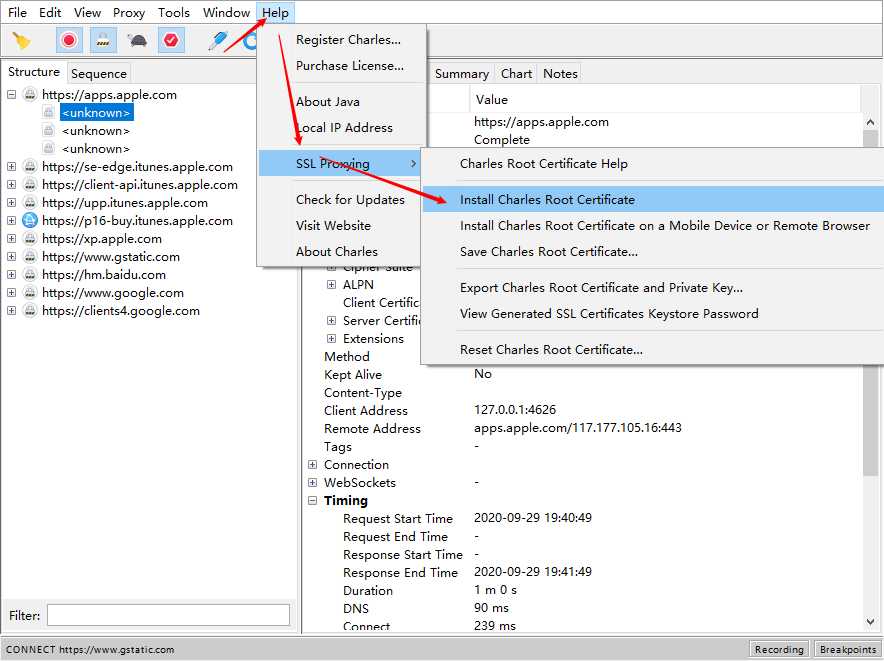Click the Recording status button
The height and width of the screenshot is (661, 884).
[779, 649]
